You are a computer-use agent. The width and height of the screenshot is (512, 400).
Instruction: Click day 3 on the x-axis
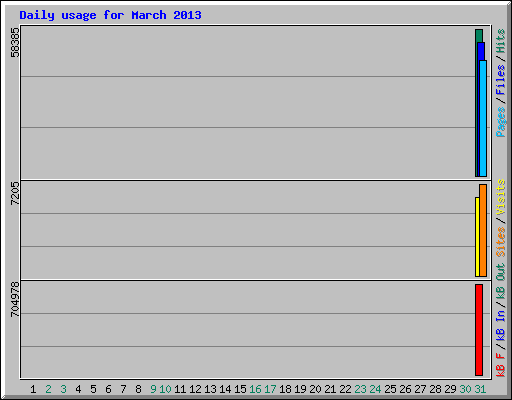tap(63, 389)
